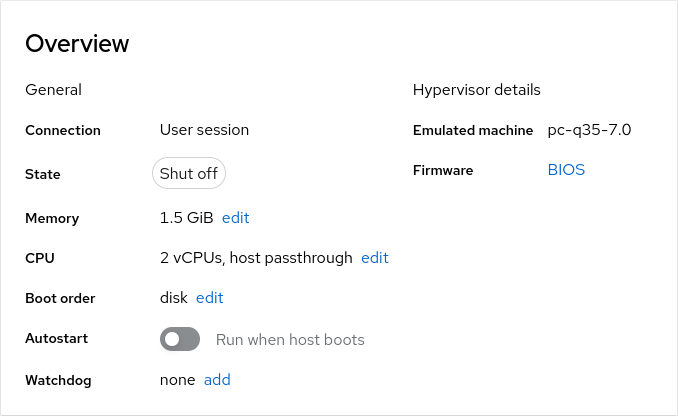Click the Run when host boots label
The image size is (678, 416).
290,340
